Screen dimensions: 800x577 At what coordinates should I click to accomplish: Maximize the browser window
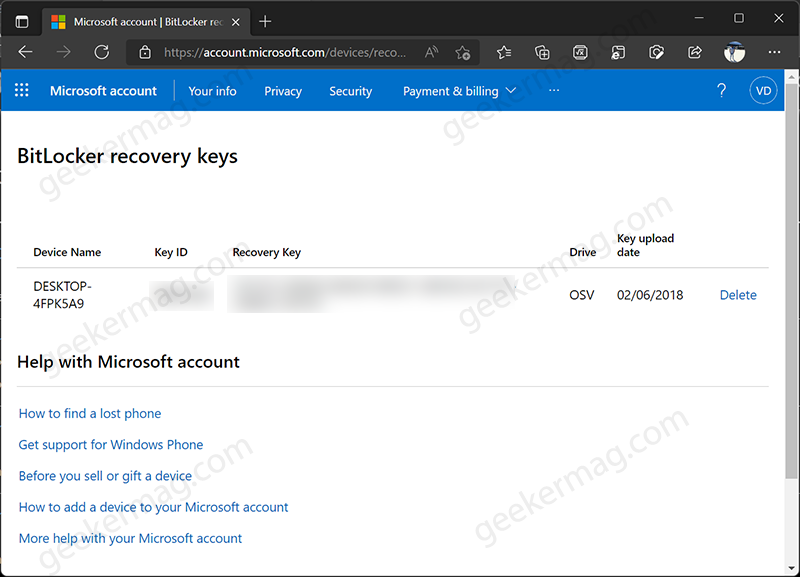(x=739, y=18)
